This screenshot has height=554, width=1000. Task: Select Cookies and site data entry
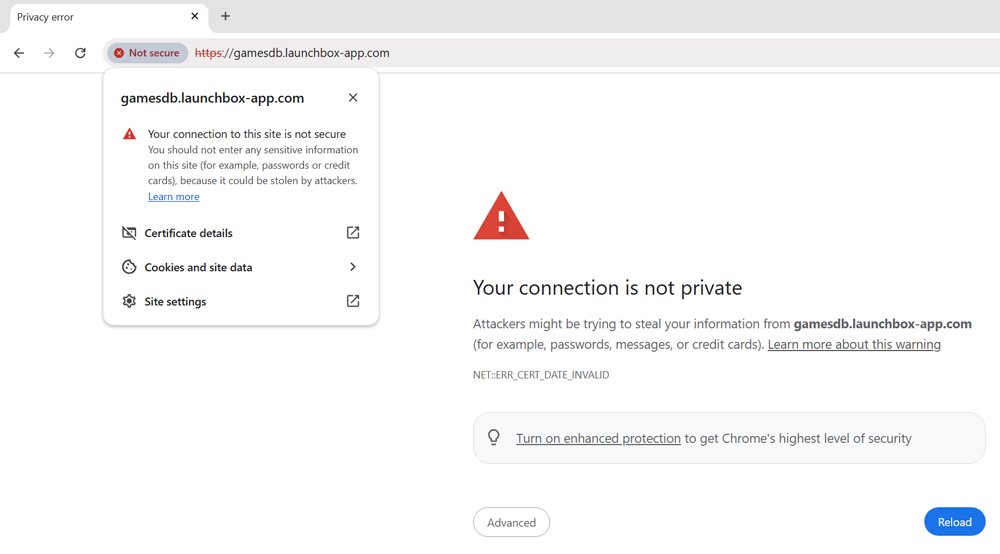[198, 267]
